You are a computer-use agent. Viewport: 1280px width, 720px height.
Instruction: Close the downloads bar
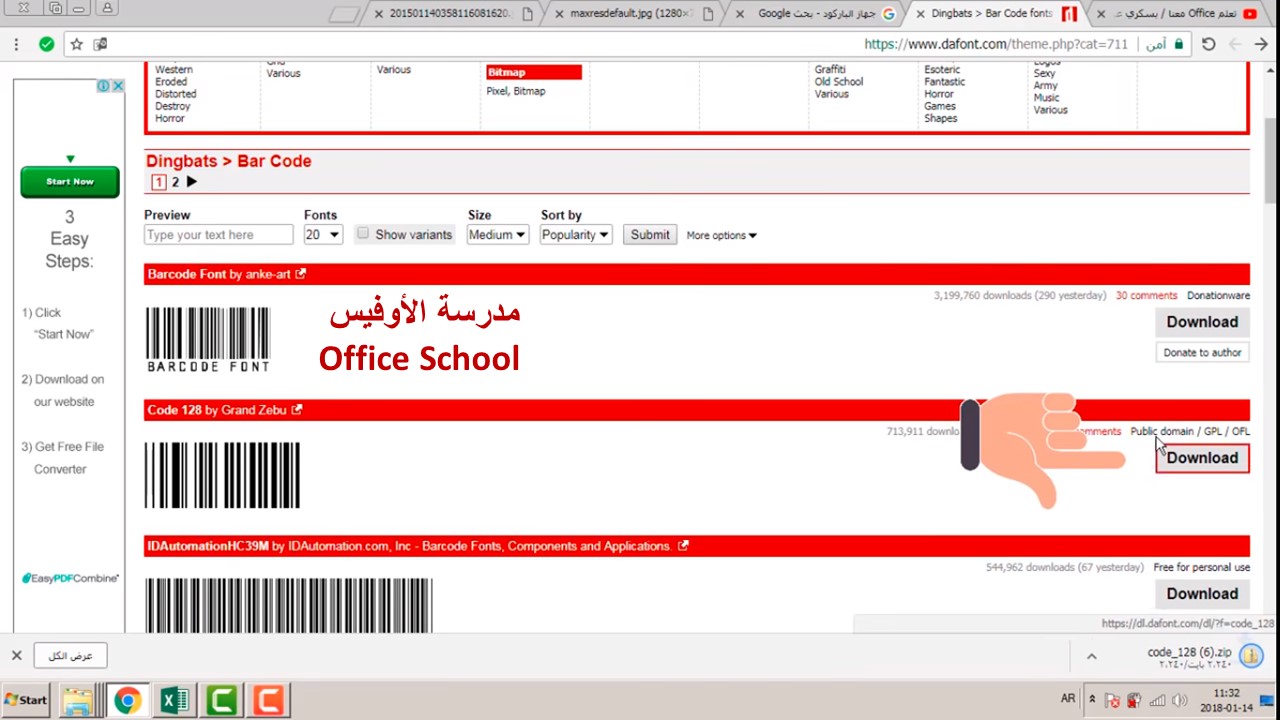16,656
